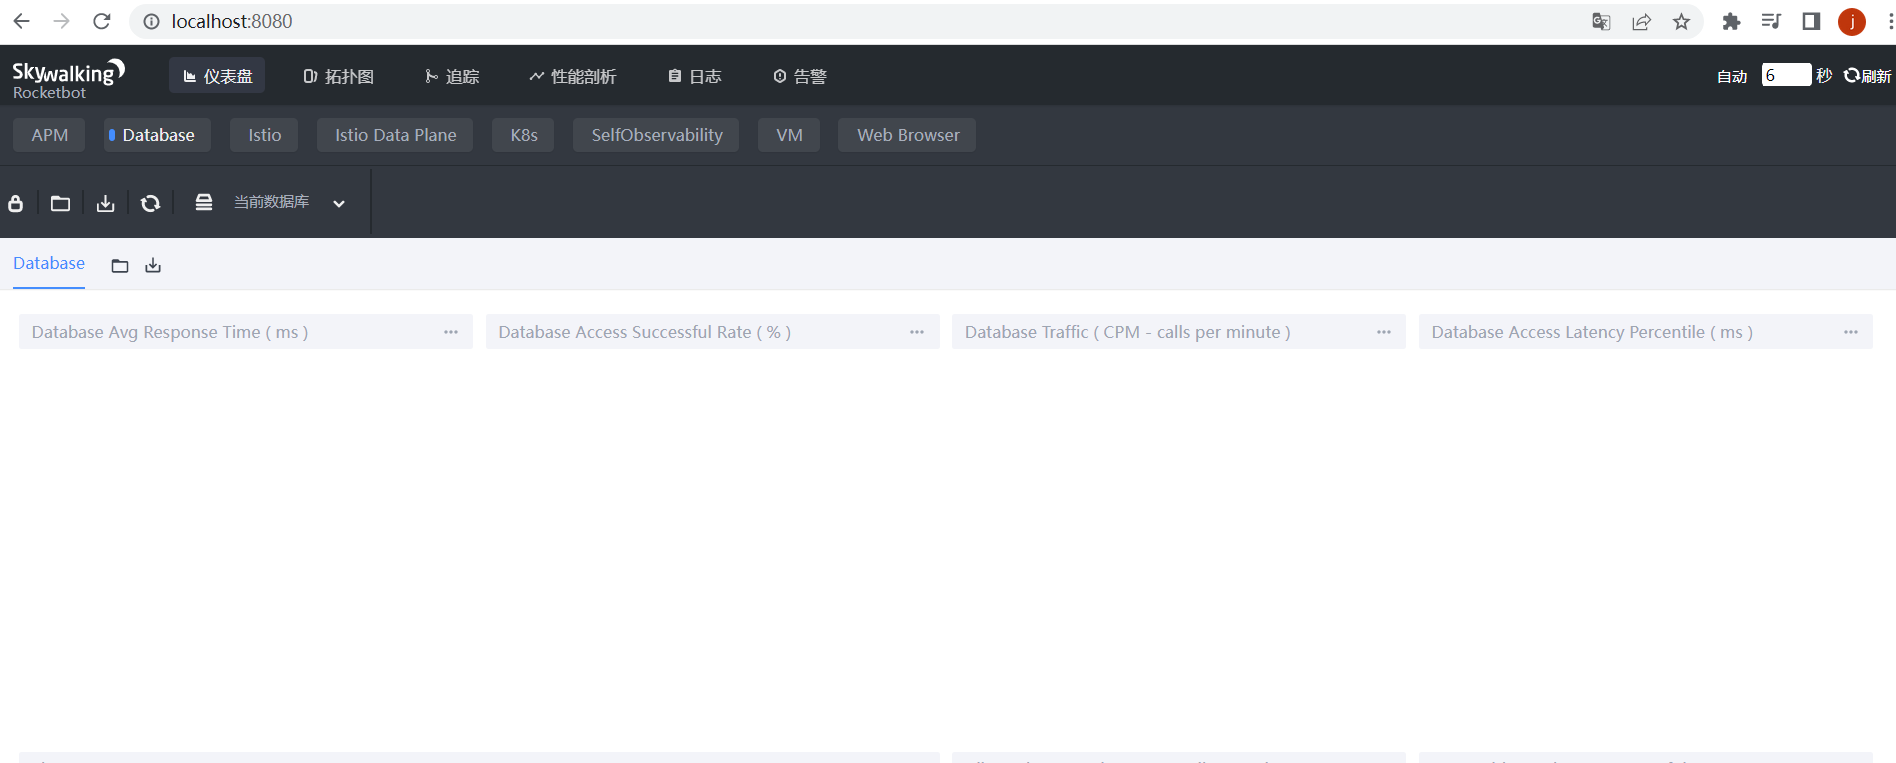Click the reload circular arrows icon in toolbar
This screenshot has width=1896, height=763.
pos(150,203)
